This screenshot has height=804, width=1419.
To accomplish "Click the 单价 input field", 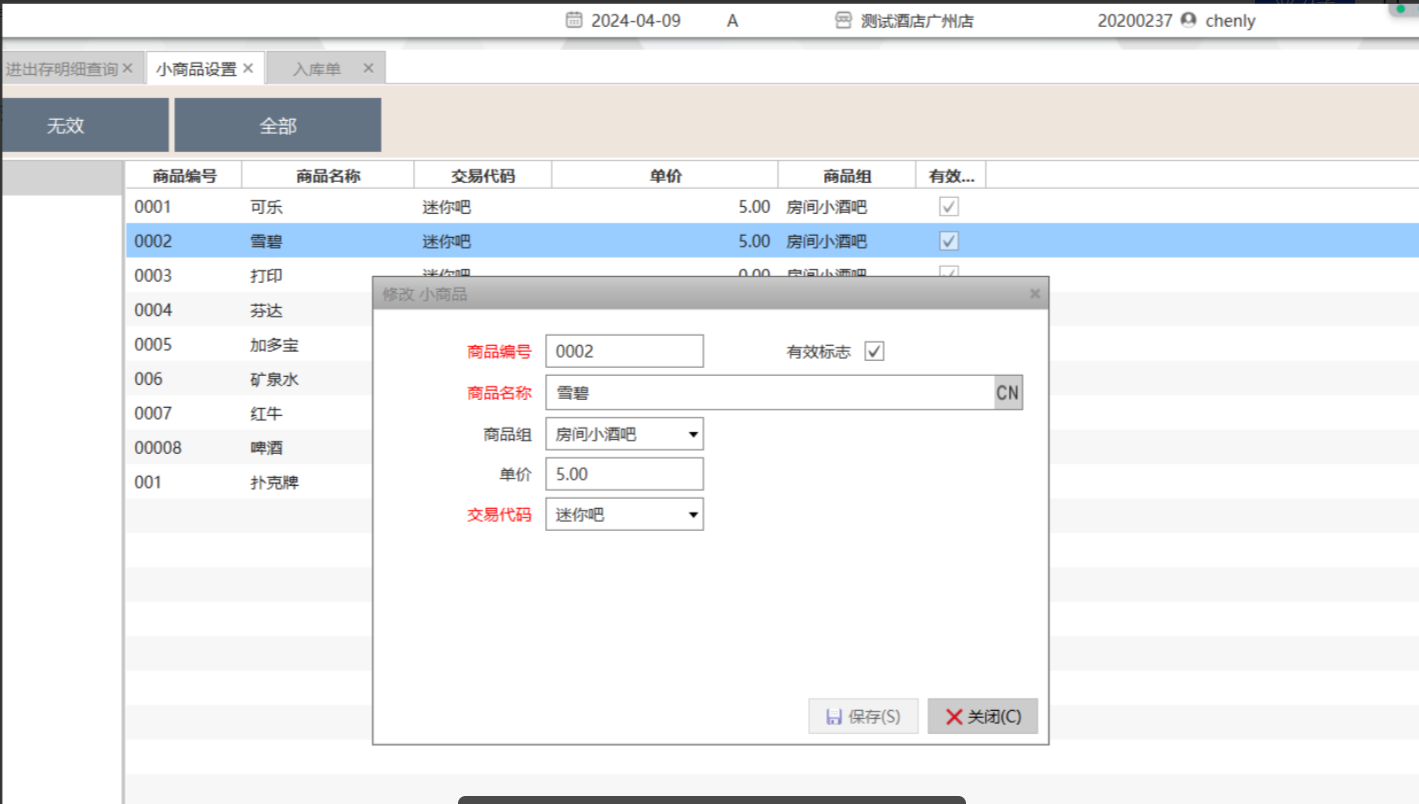I will (624, 474).
